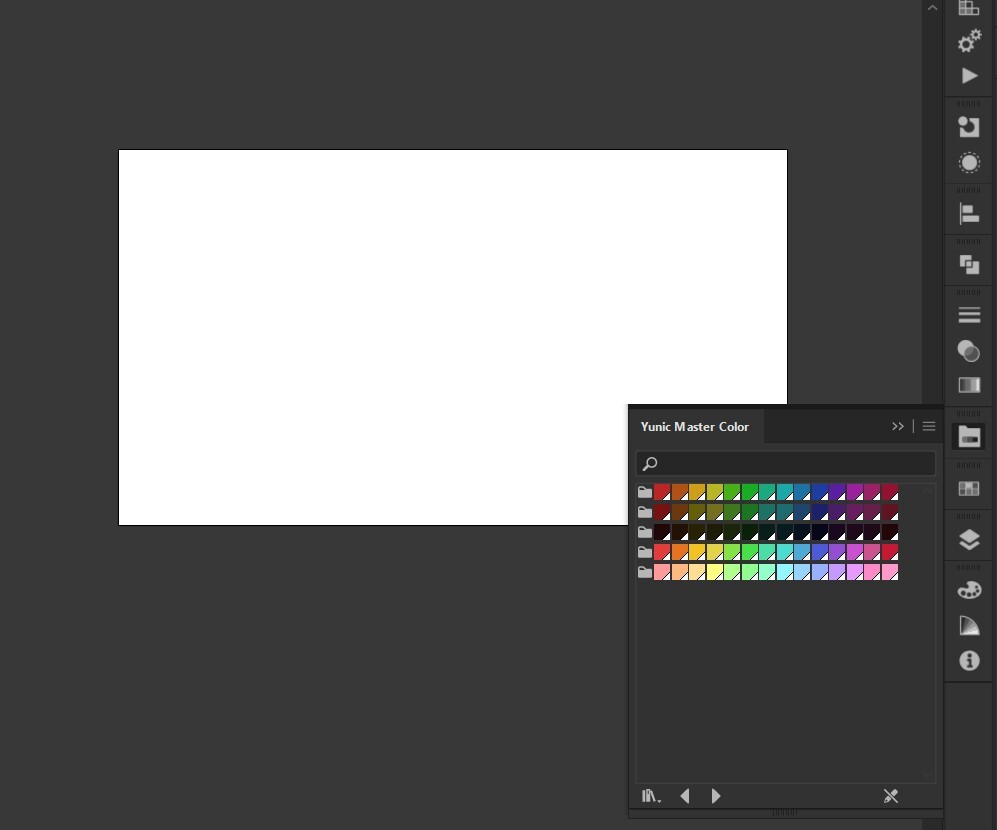
Task: Select the second (dark tones) color group folder
Action: (x=645, y=512)
